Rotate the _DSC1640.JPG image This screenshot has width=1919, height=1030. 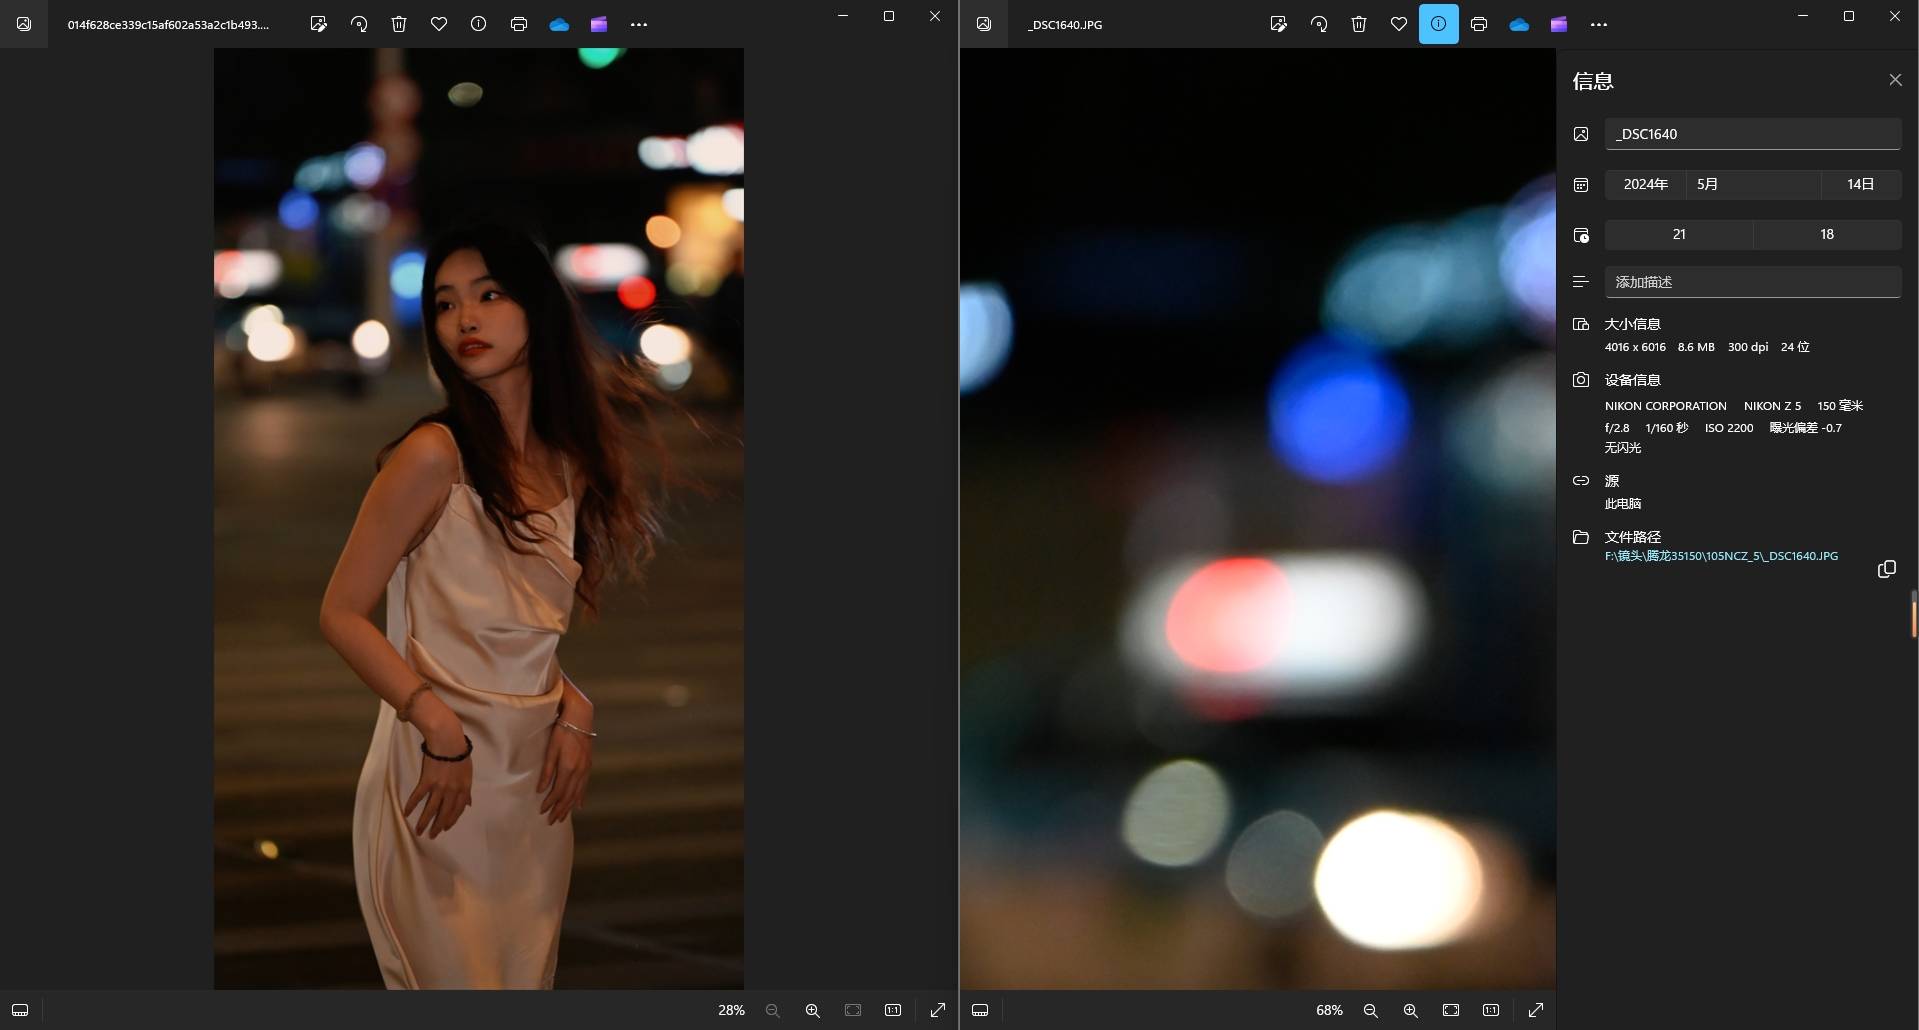[1319, 24]
